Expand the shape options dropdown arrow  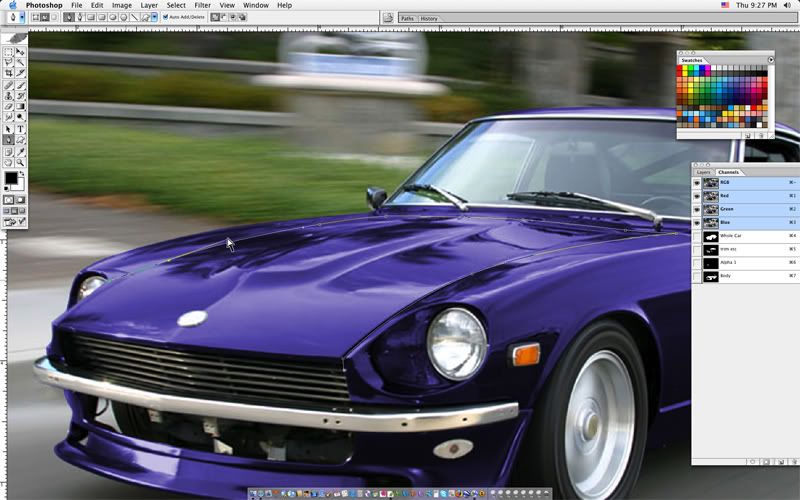153,17
